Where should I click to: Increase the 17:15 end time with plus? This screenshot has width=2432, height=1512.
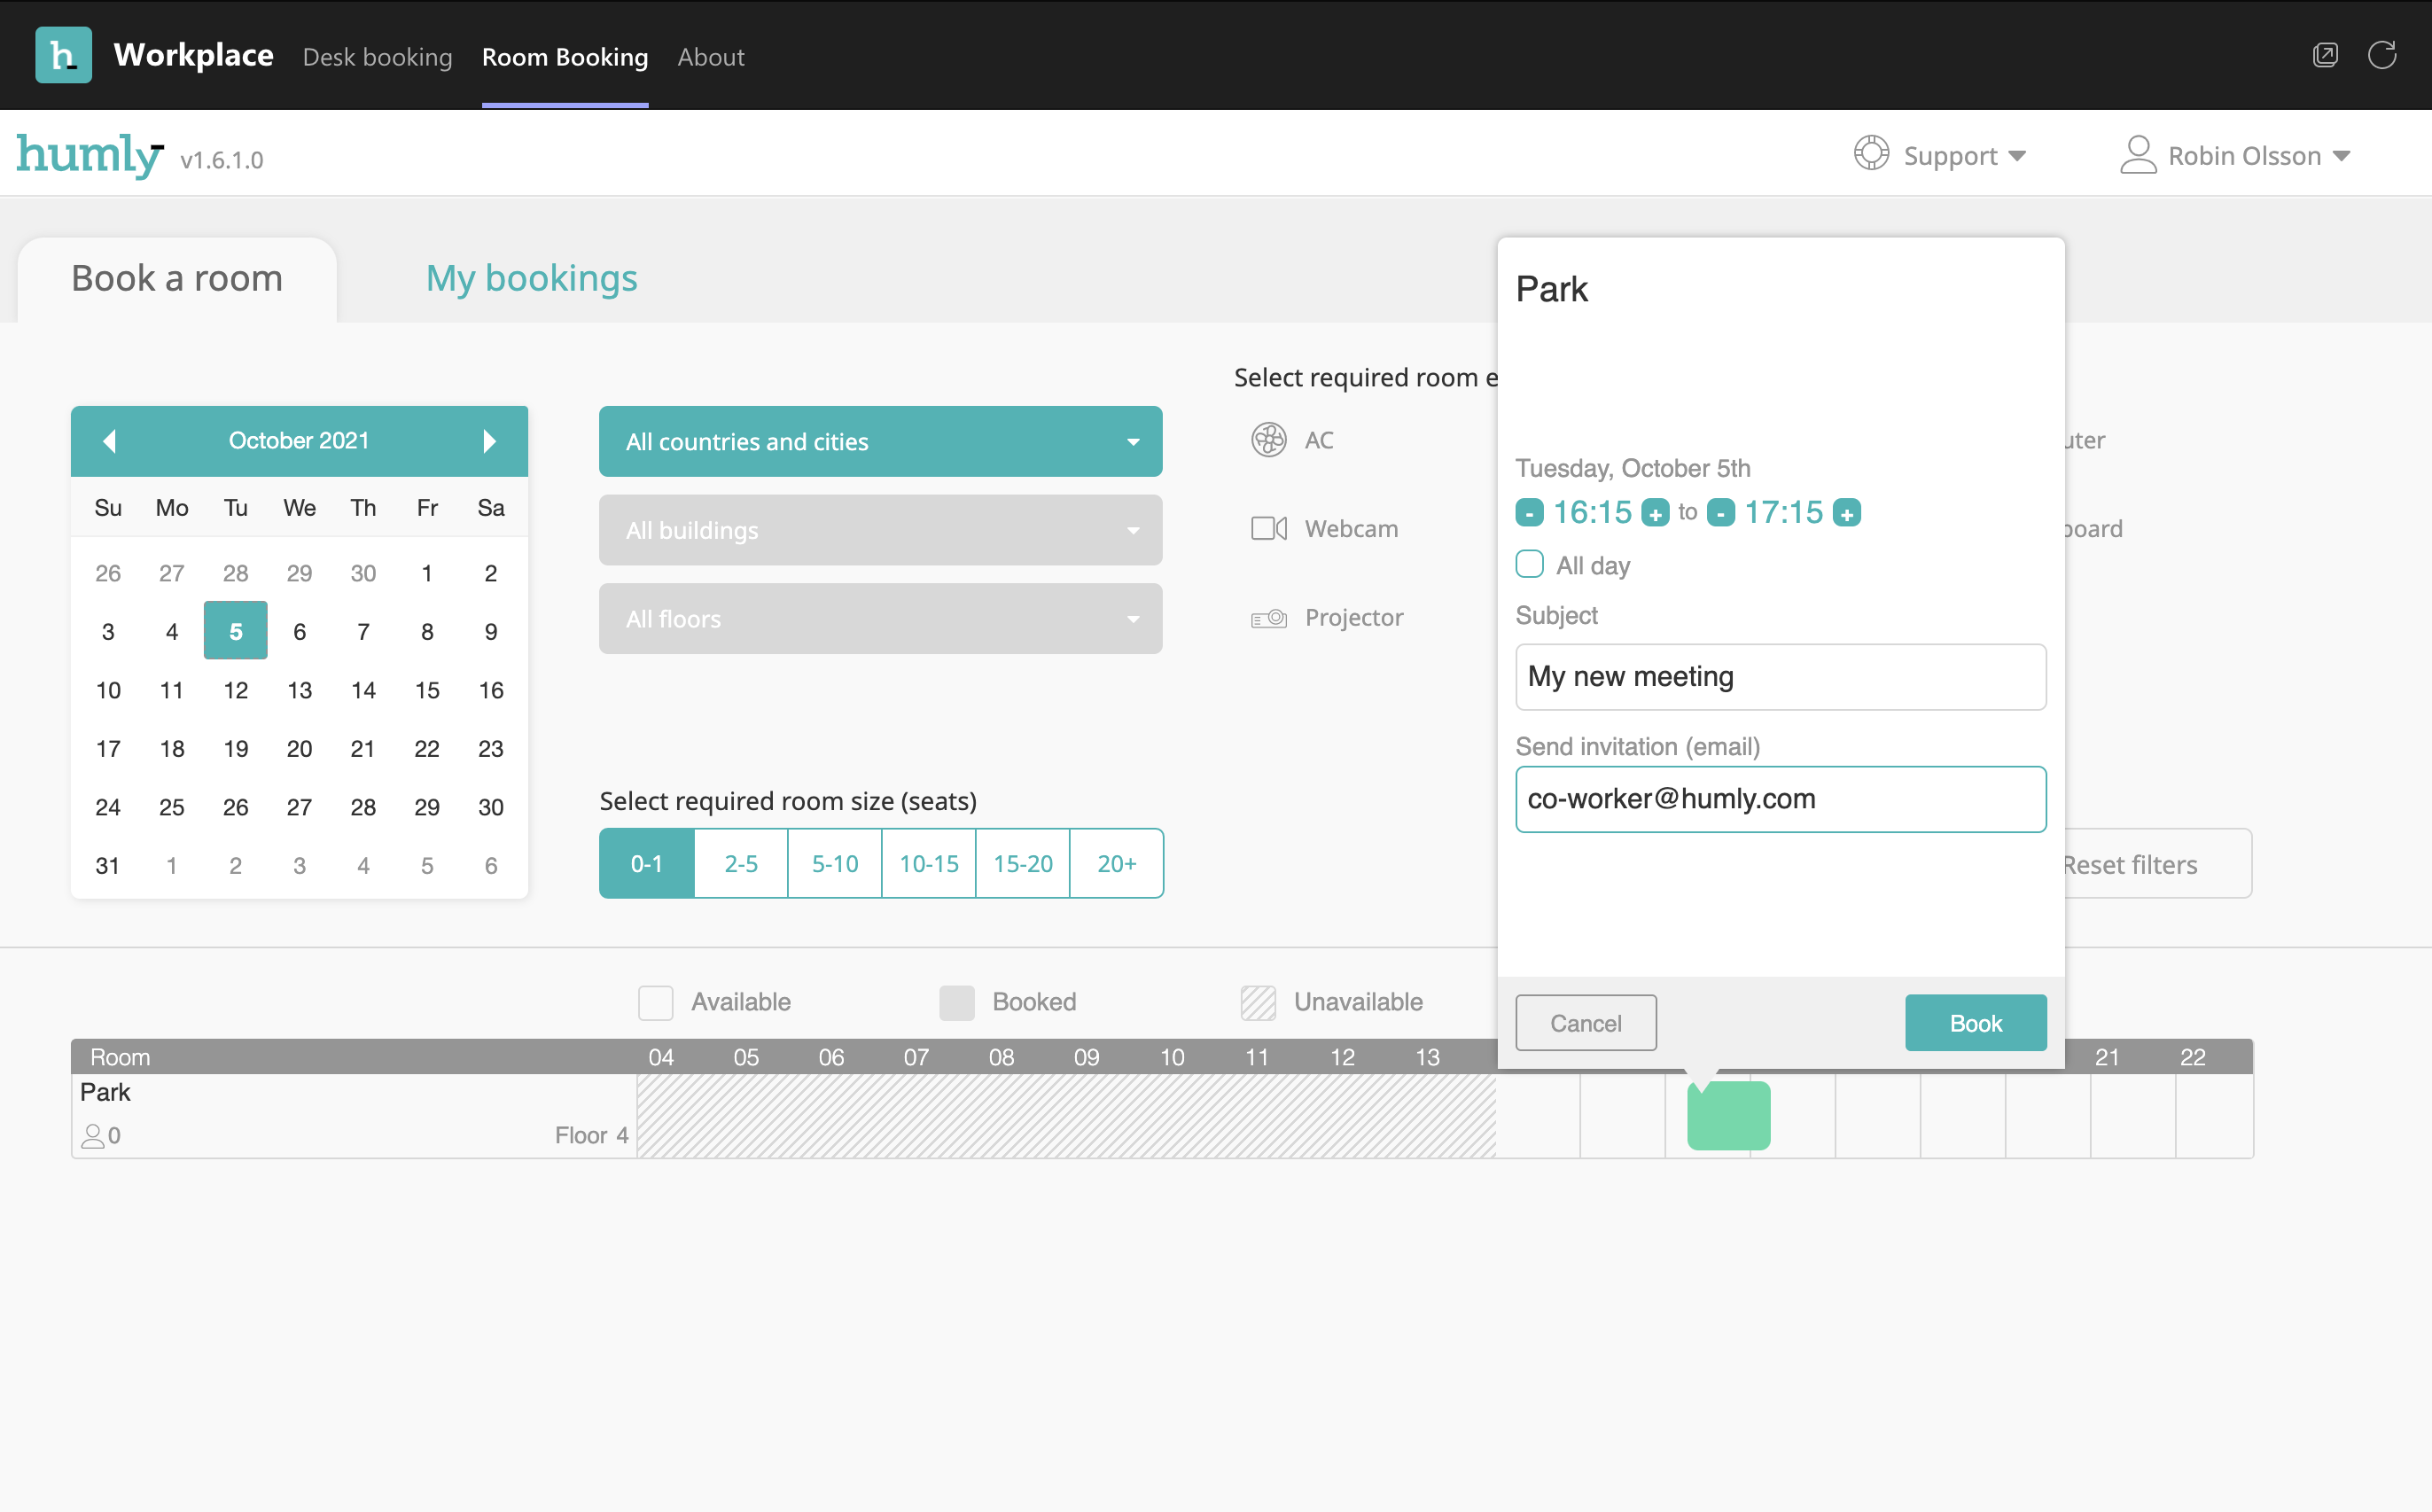pyautogui.click(x=1846, y=512)
